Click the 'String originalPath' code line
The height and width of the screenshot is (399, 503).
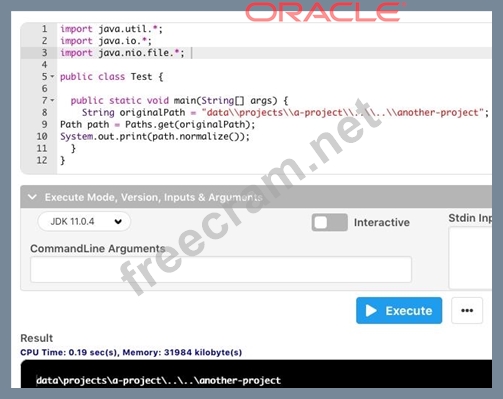(x=285, y=112)
